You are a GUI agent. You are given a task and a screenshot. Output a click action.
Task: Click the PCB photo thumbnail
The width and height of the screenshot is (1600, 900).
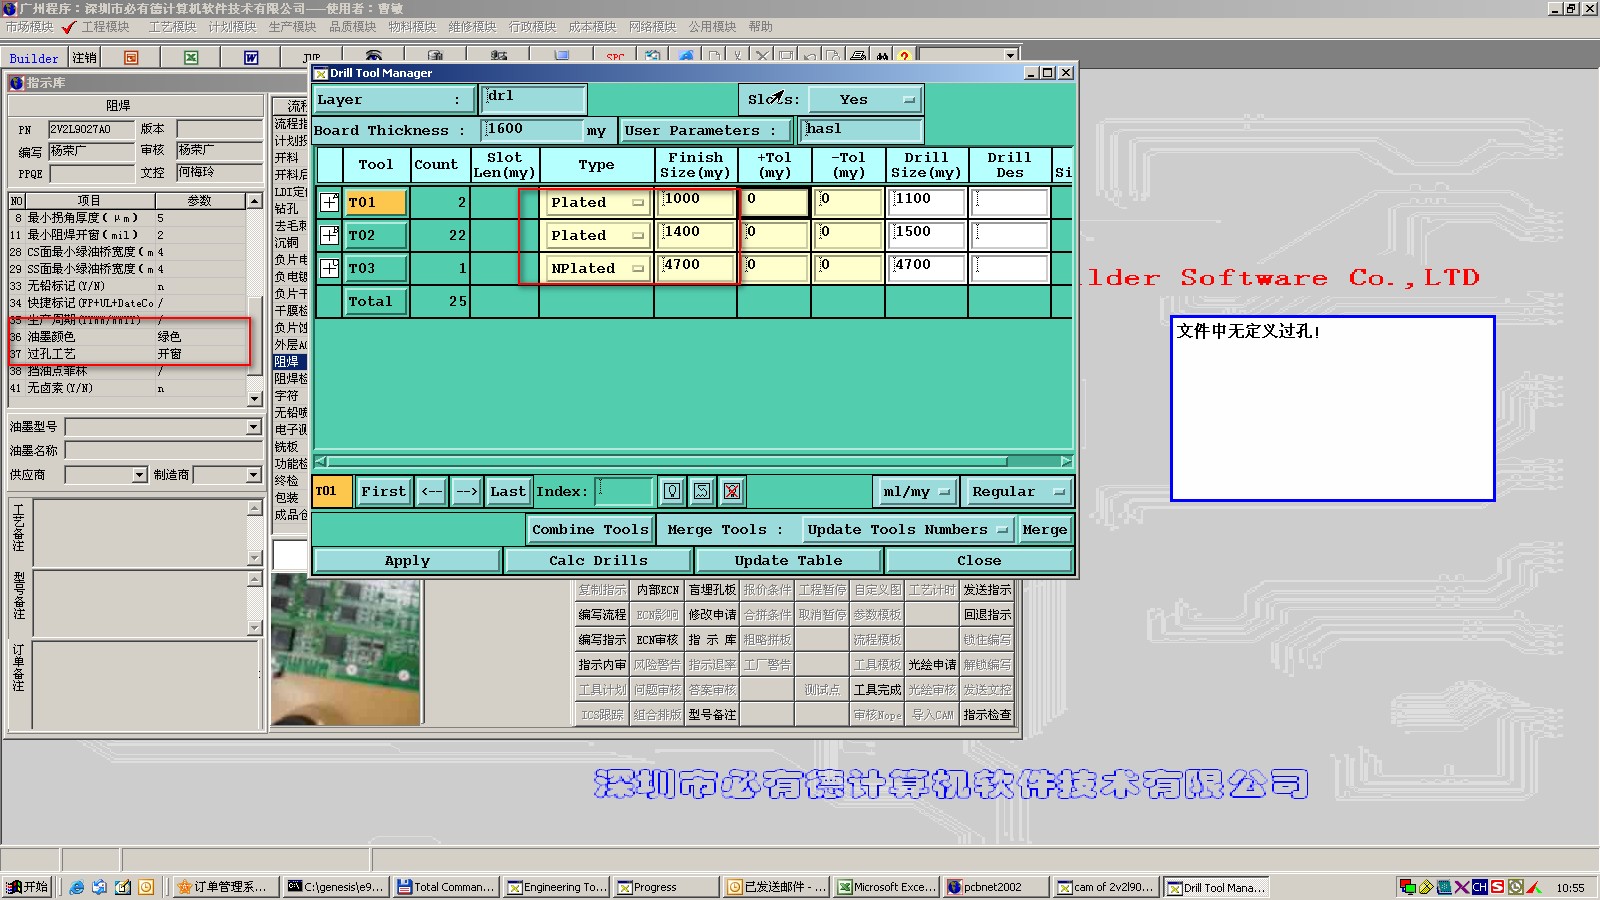coord(346,651)
